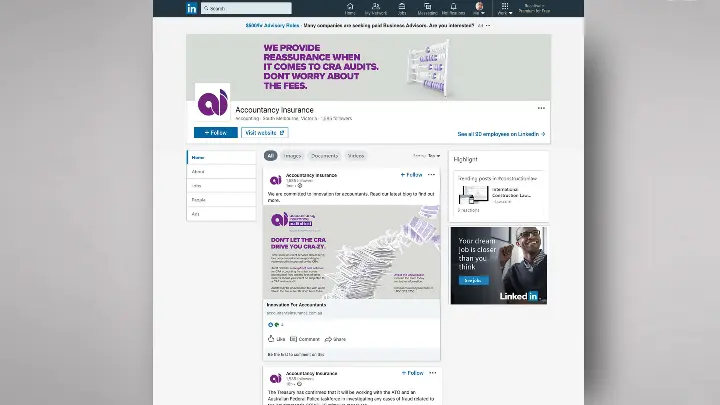The height and width of the screenshot is (405, 720).
Task: Open the Work apps grid dropdown
Action: pyautogui.click(x=505, y=8)
